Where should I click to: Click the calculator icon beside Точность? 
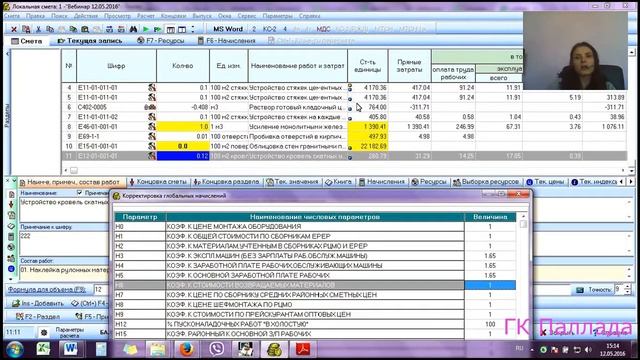point(580,290)
